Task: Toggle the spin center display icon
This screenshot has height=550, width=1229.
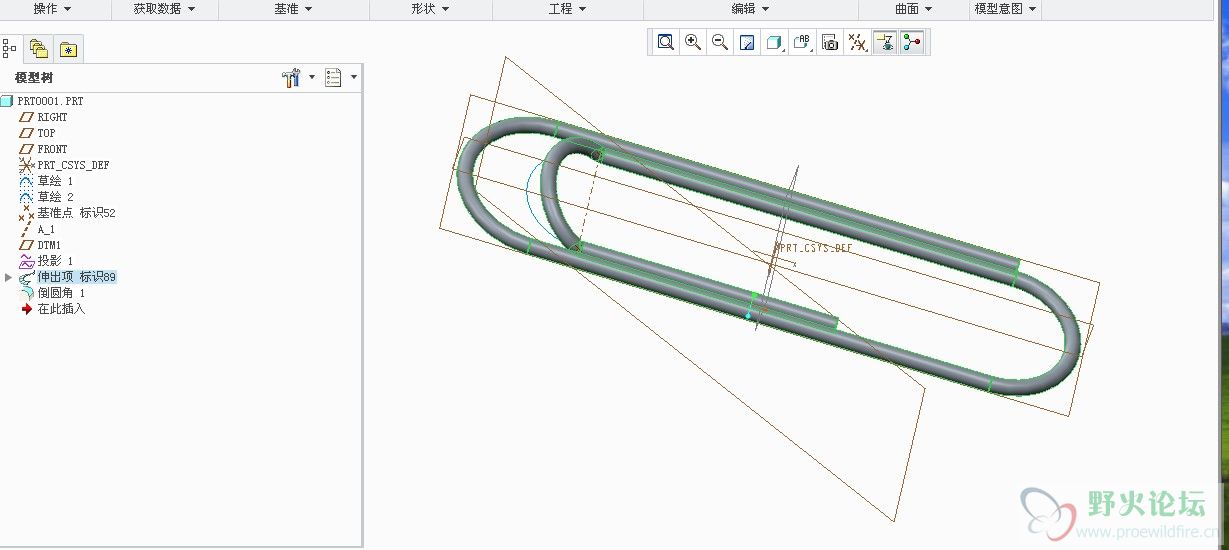Action: (911, 42)
